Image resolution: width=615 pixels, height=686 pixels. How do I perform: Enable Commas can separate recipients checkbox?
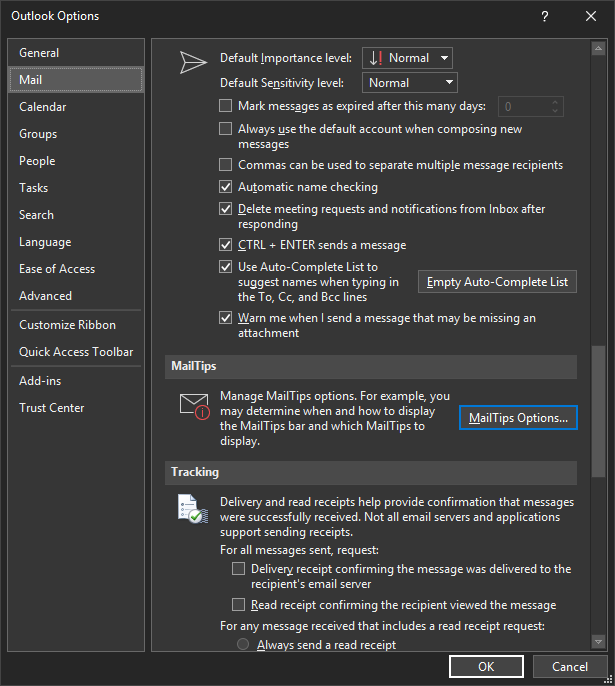(225, 165)
